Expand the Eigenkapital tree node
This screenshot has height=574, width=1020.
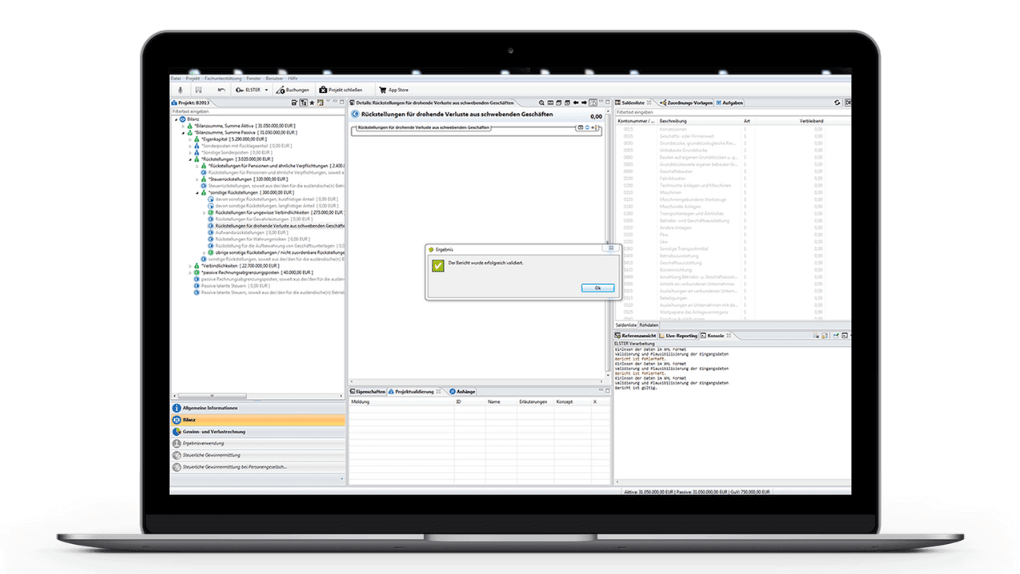click(190, 139)
